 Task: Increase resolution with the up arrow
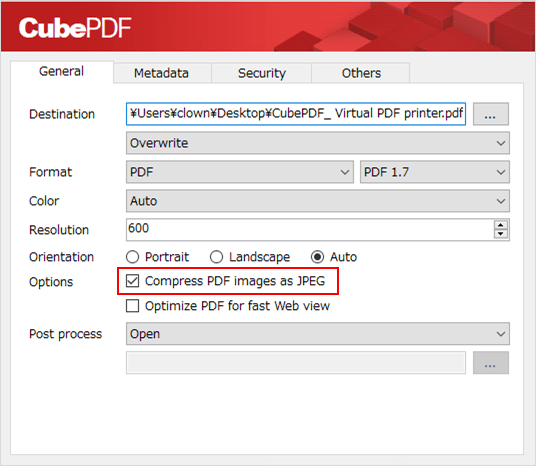tap(501, 225)
